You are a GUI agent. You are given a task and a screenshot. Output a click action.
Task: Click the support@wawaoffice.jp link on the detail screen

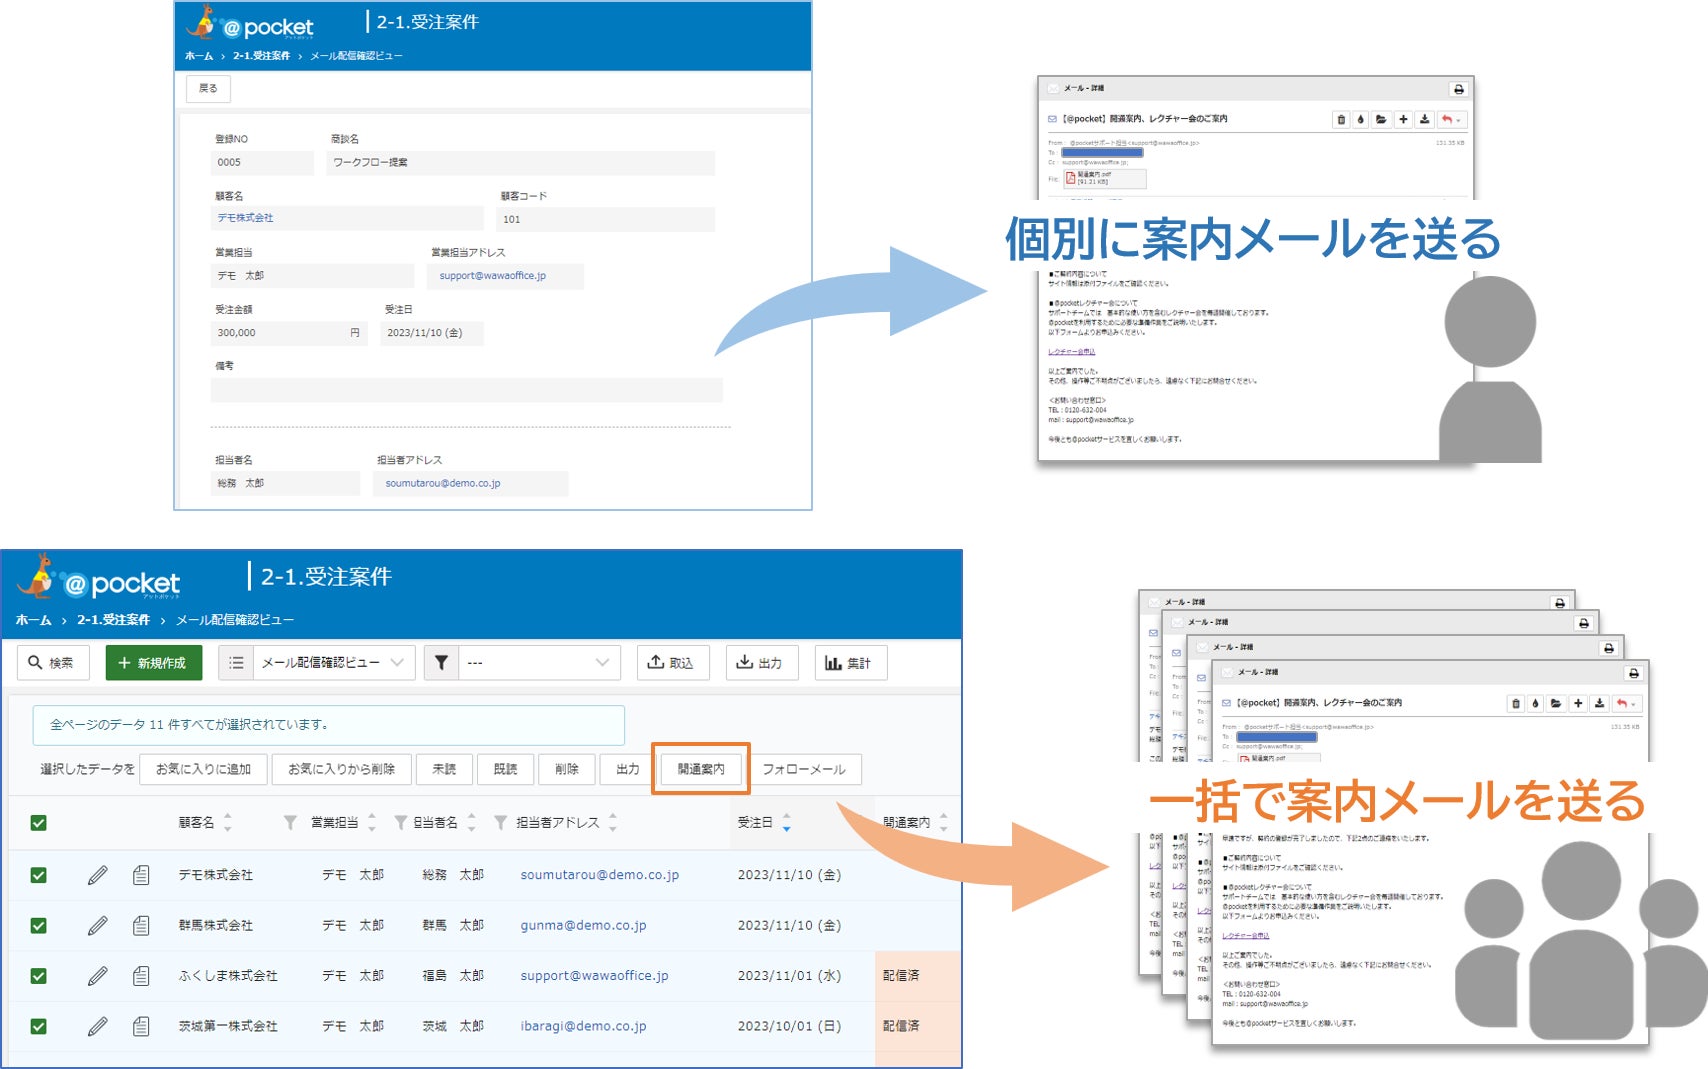(x=493, y=276)
